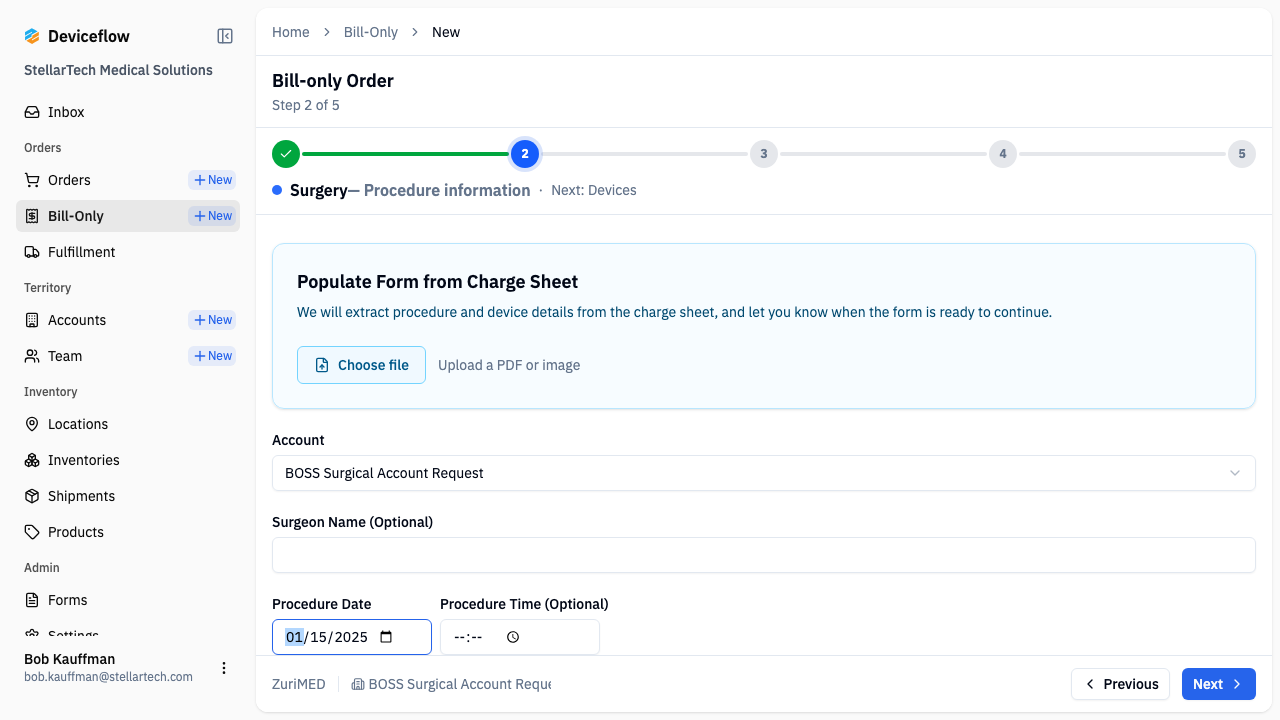Image resolution: width=1280 pixels, height=720 pixels.
Task: Click the Inbox tray icon
Action: click(32, 112)
